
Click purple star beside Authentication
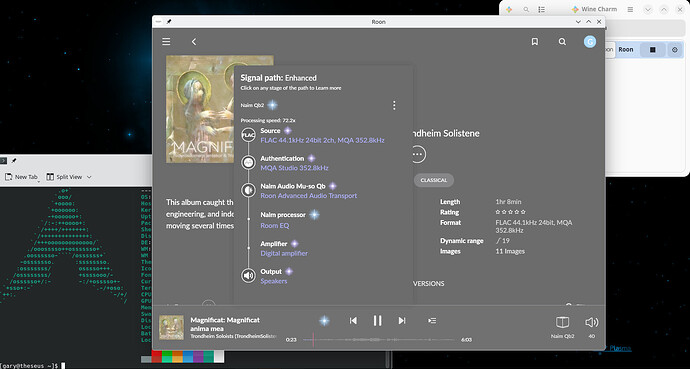coord(311,158)
